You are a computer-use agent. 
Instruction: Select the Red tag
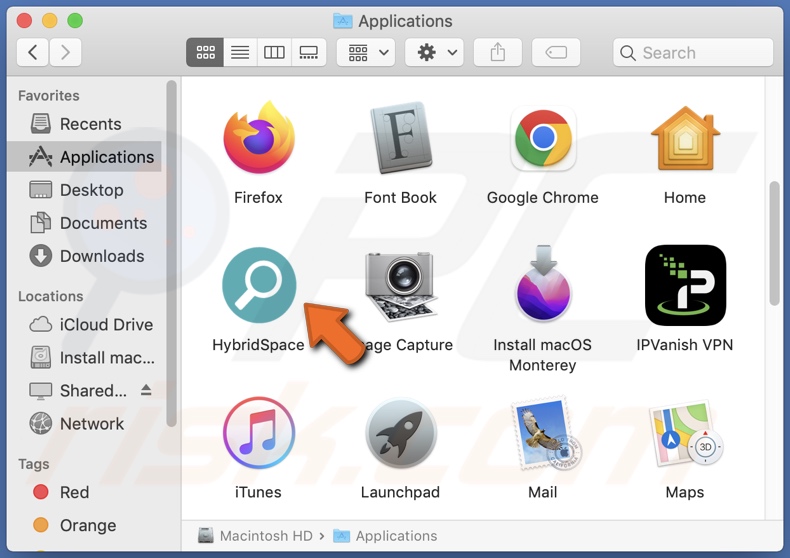[85, 492]
